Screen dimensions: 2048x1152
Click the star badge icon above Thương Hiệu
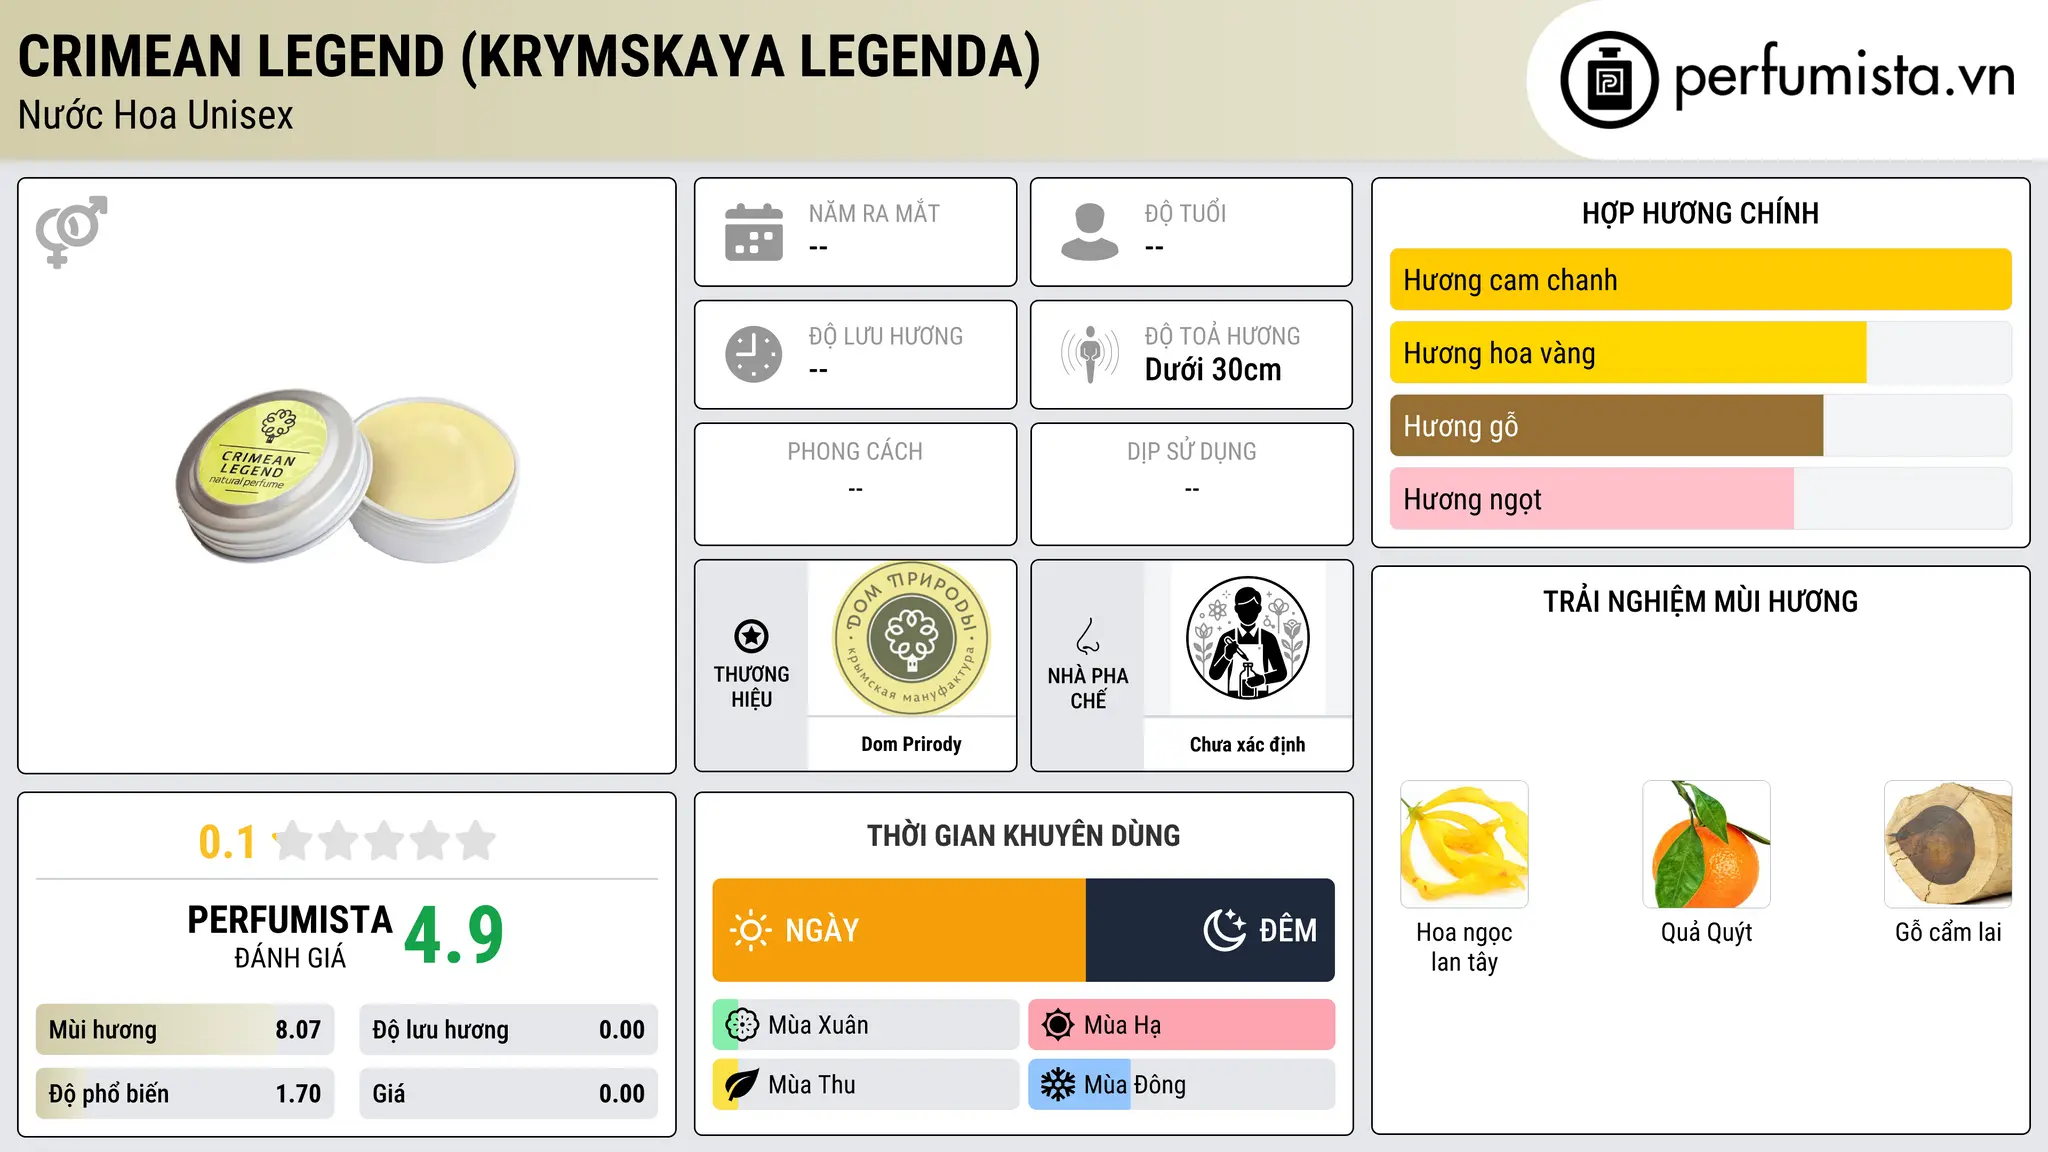[751, 636]
